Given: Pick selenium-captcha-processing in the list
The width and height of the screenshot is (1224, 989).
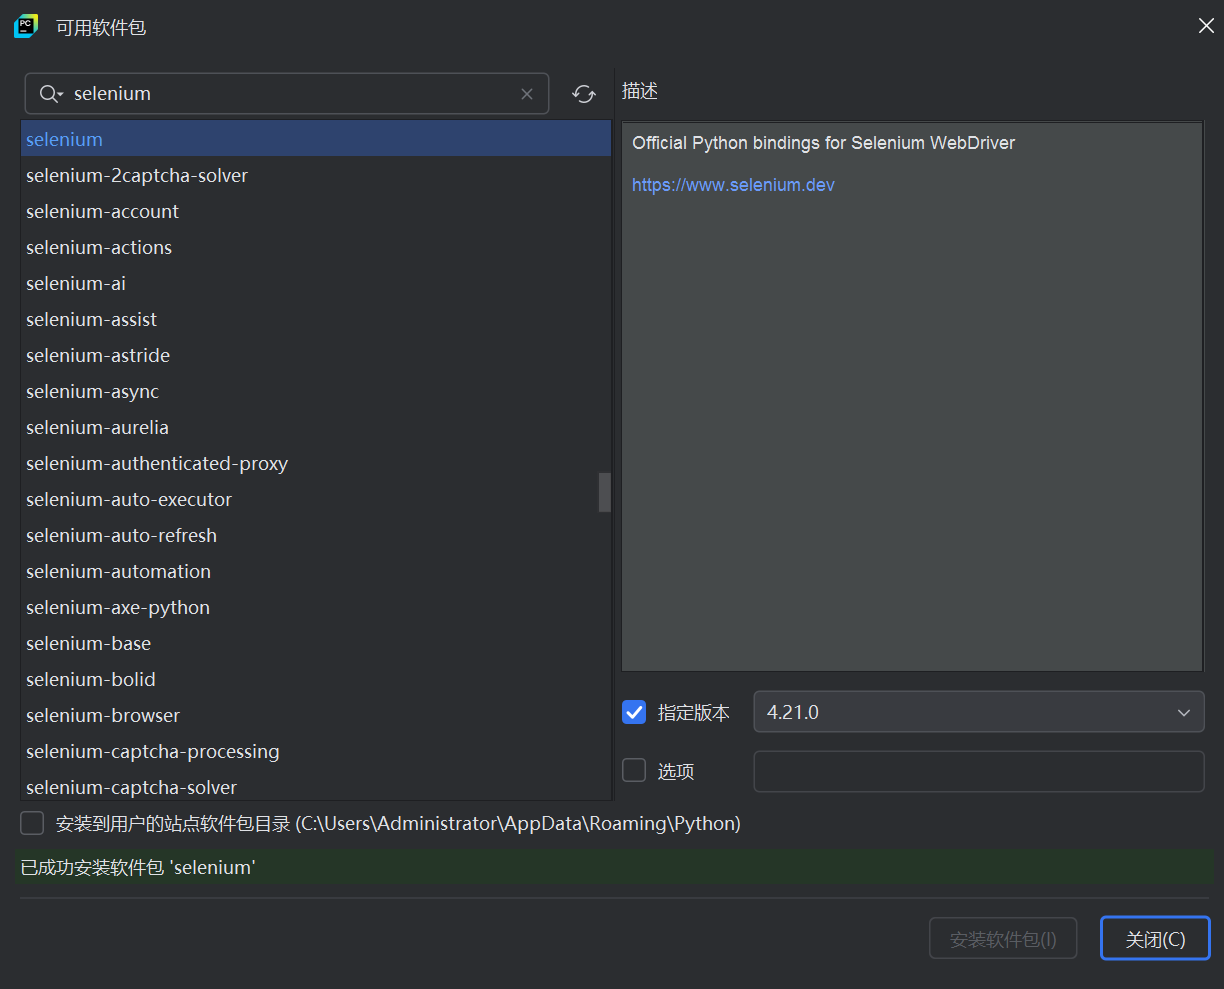Looking at the screenshot, I should point(316,751).
